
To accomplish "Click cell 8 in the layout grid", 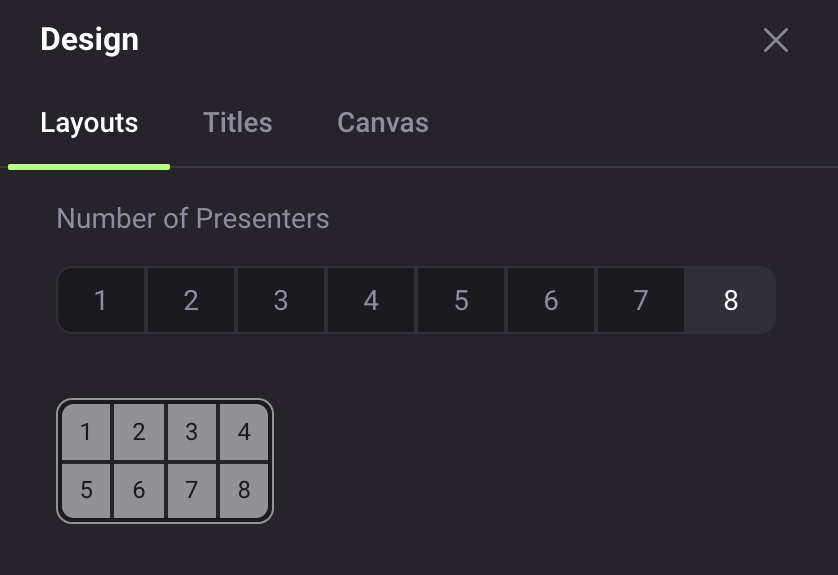I will pyautogui.click(x=244, y=490).
